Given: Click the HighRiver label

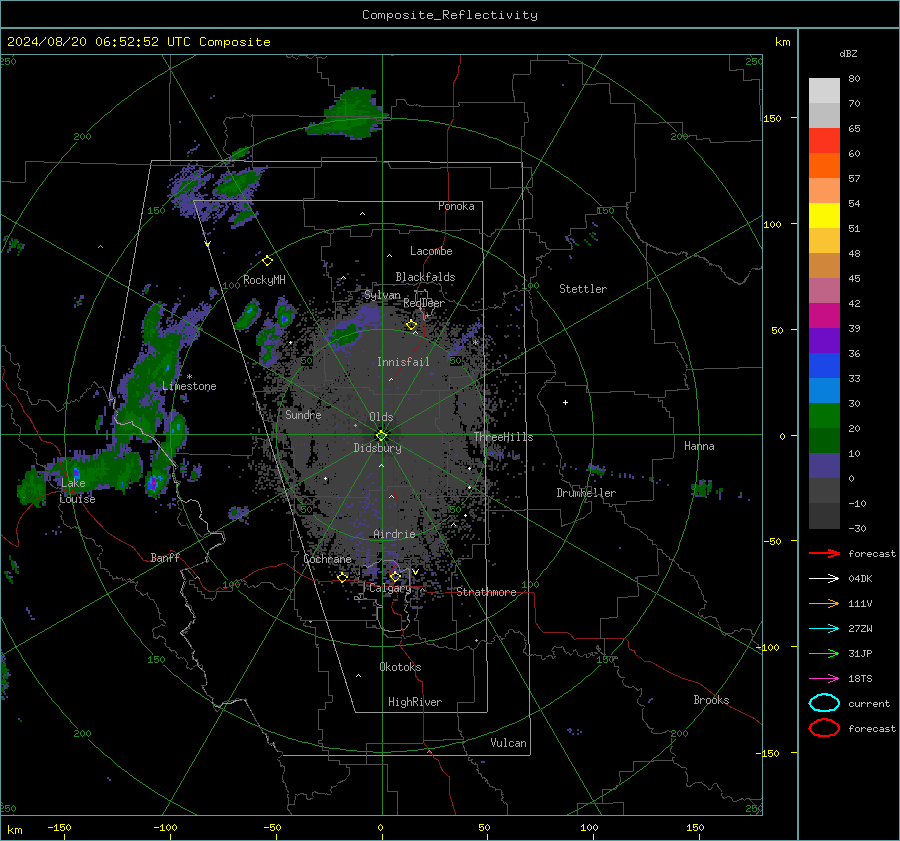Looking at the screenshot, I should (x=415, y=702).
